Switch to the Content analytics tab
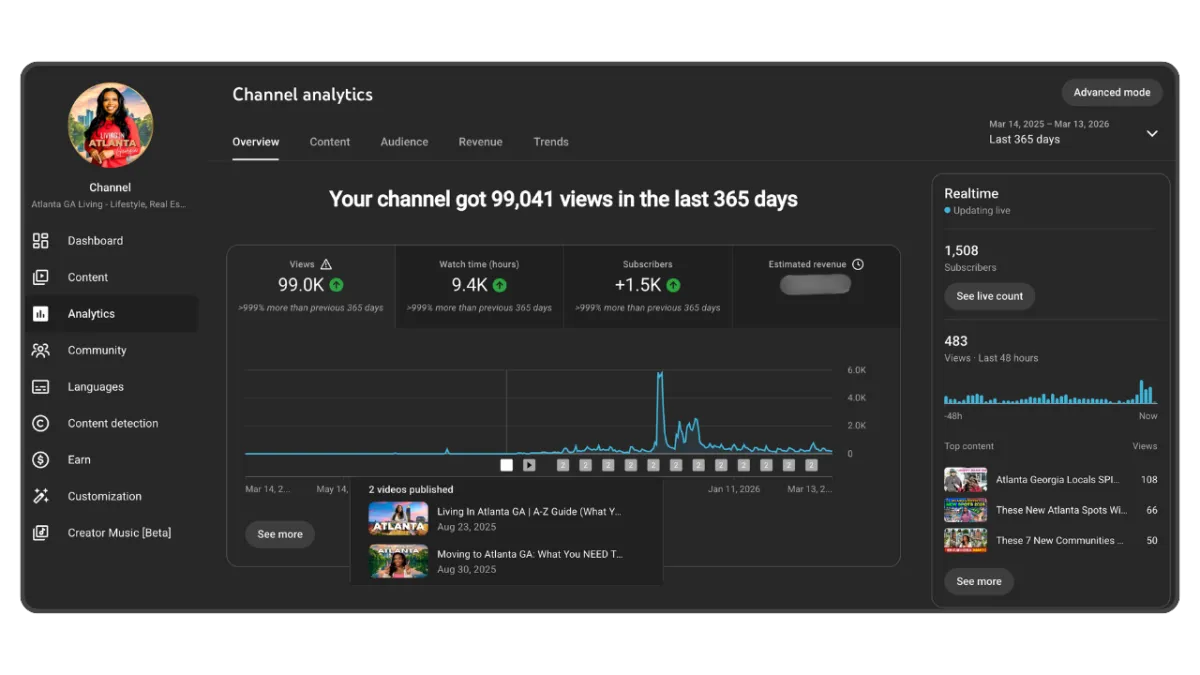 (330, 142)
